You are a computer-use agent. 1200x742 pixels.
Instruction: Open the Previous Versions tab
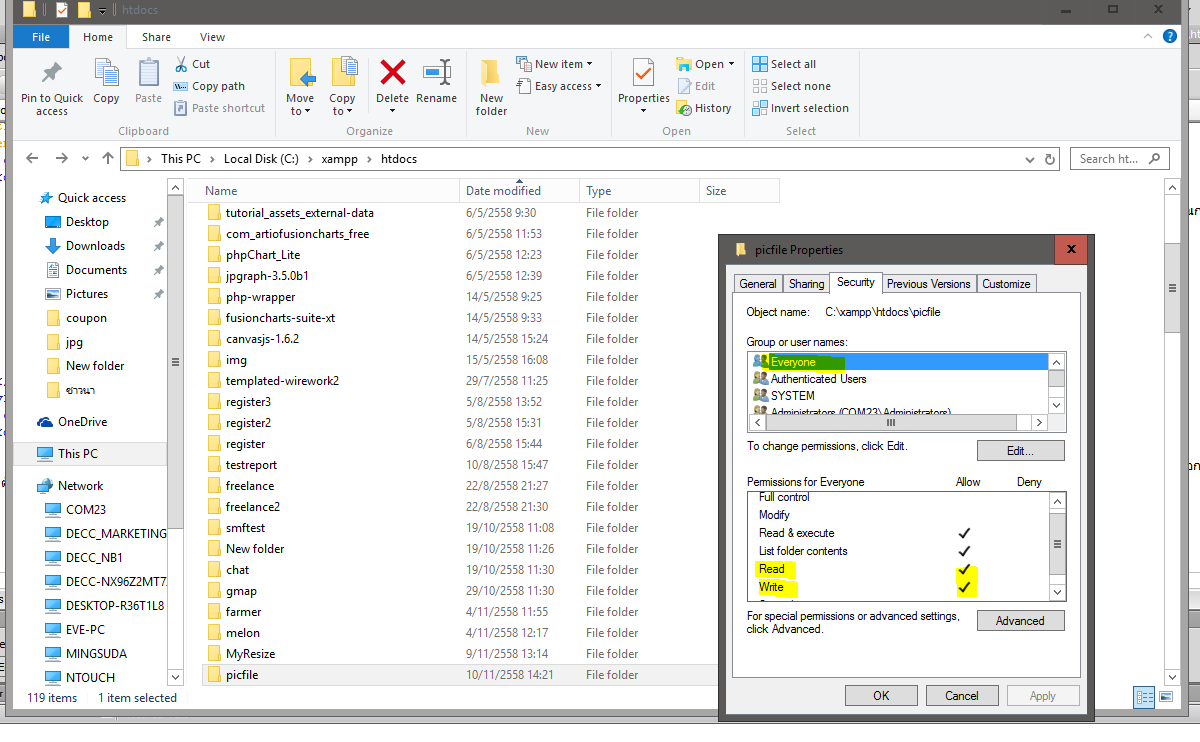click(929, 284)
